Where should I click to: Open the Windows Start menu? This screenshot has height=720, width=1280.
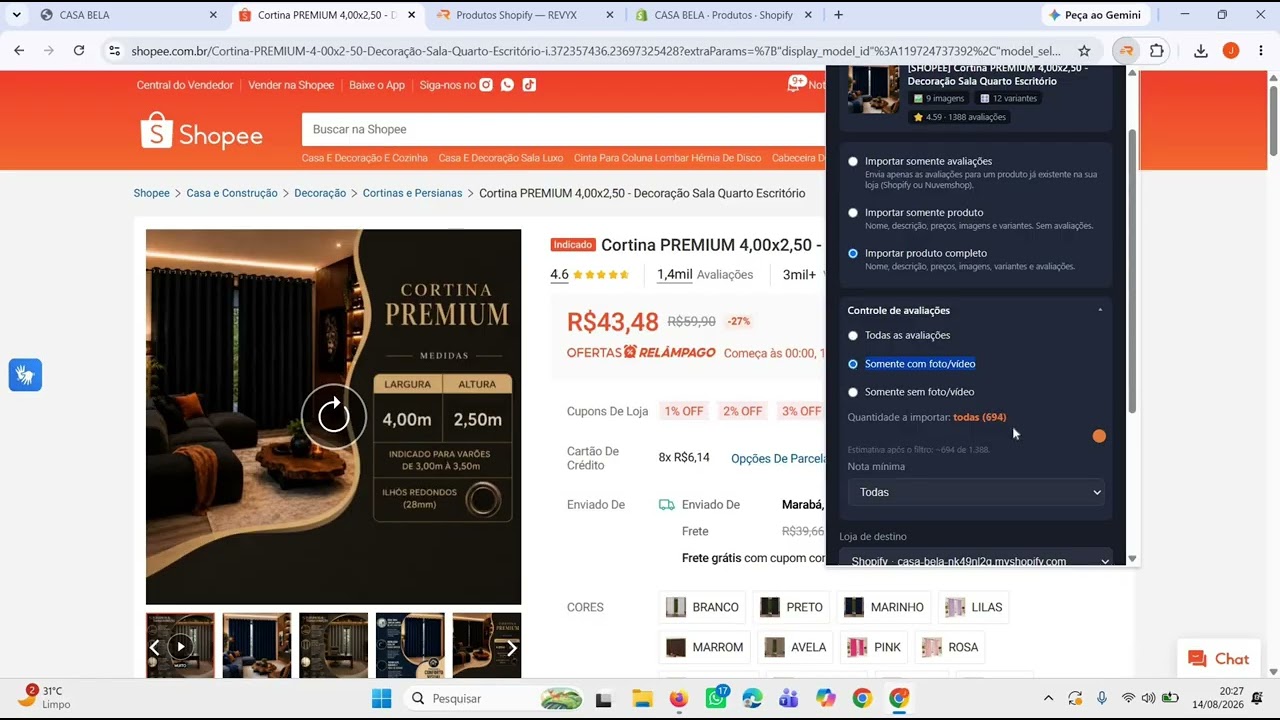coord(381,698)
